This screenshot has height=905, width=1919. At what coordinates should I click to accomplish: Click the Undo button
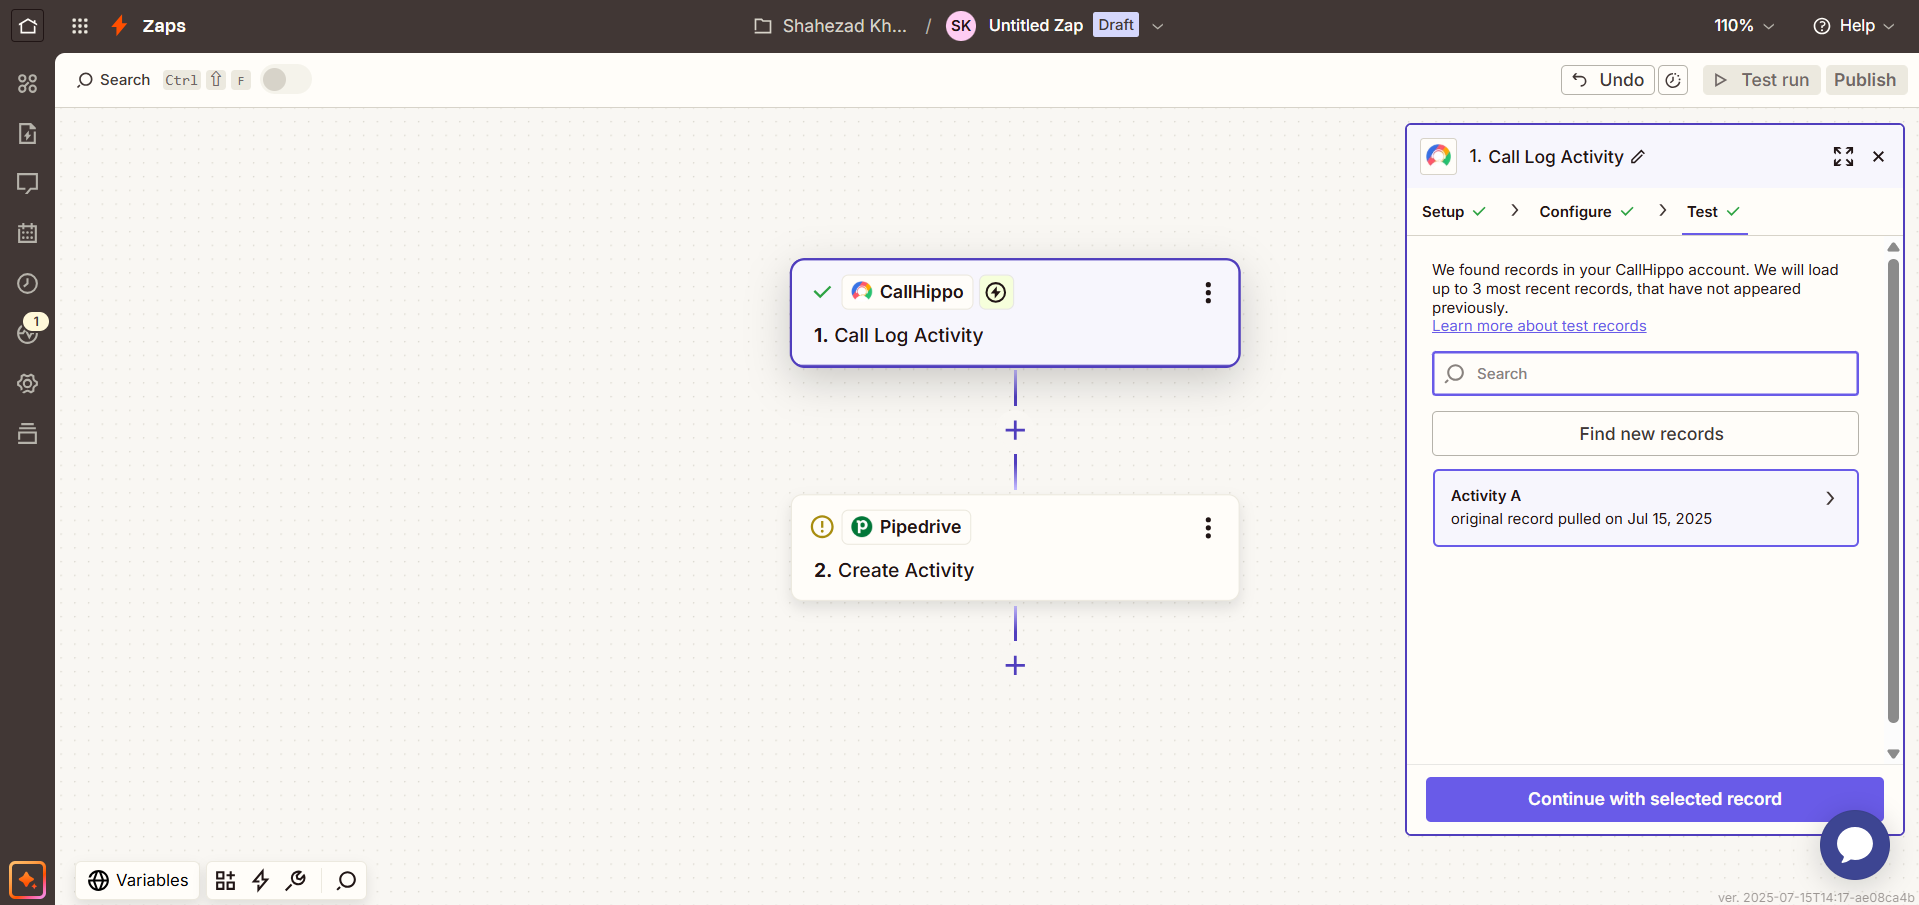[x=1608, y=80]
